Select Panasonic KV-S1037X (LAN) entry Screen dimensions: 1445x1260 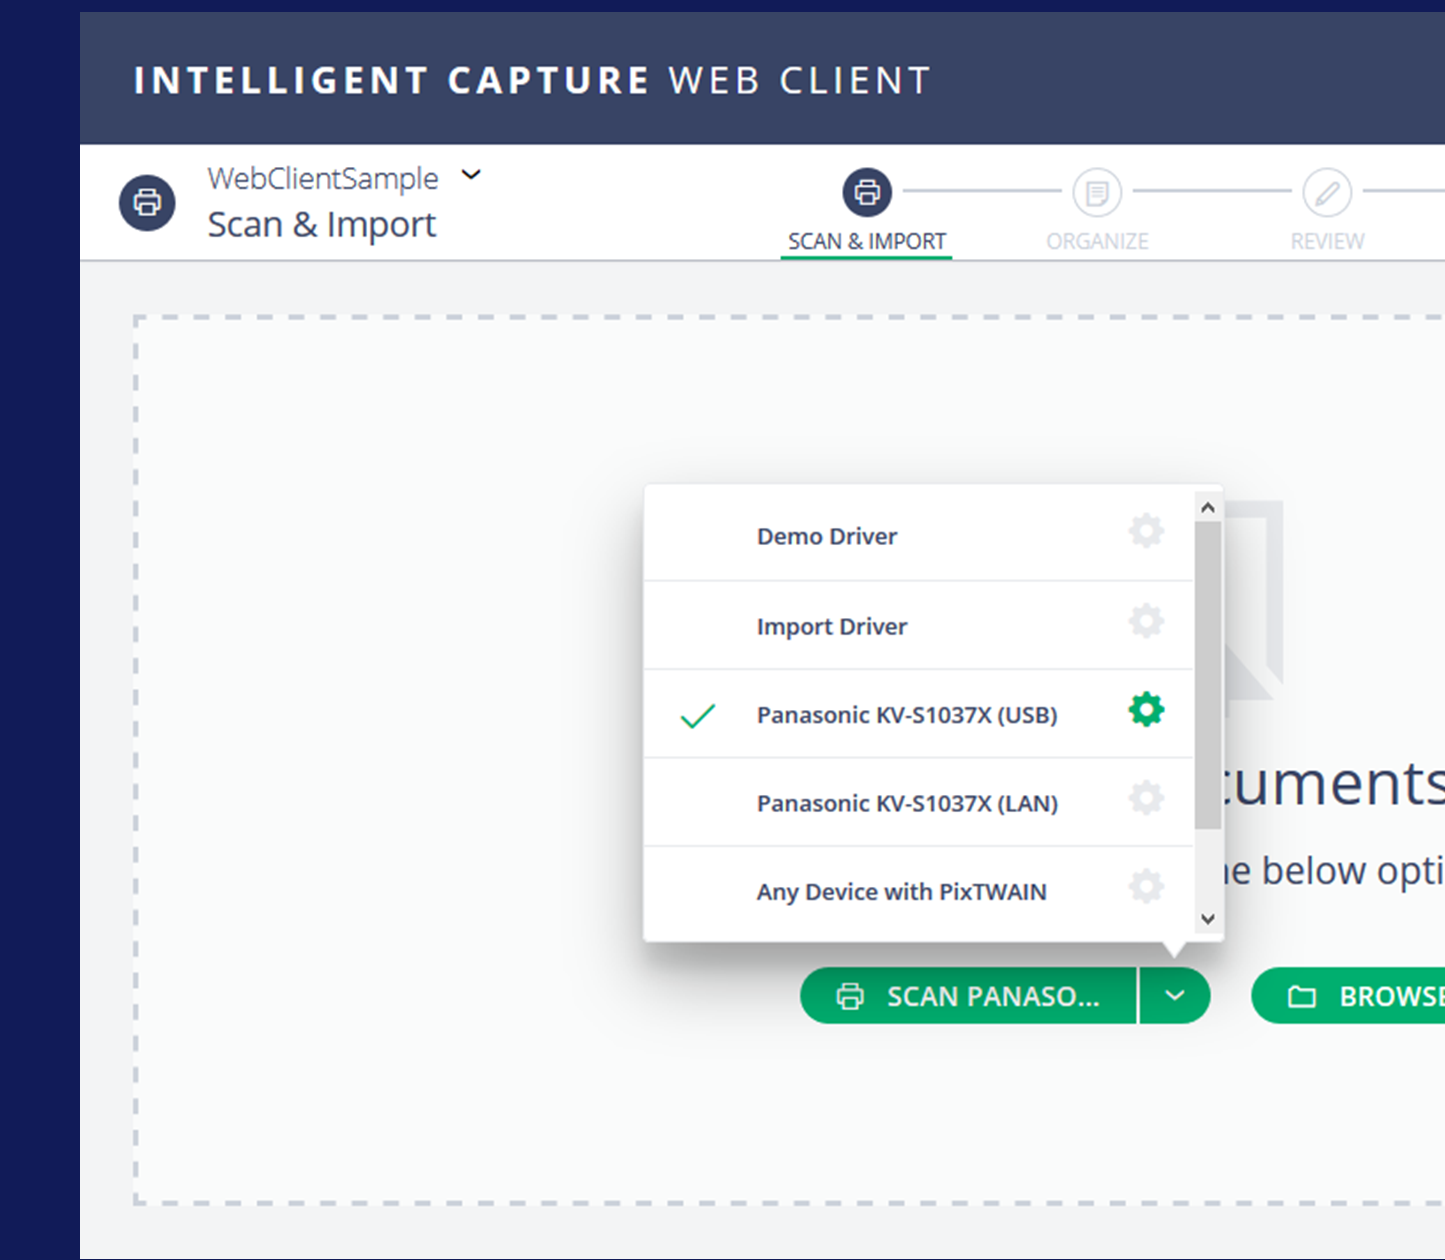[x=919, y=803]
